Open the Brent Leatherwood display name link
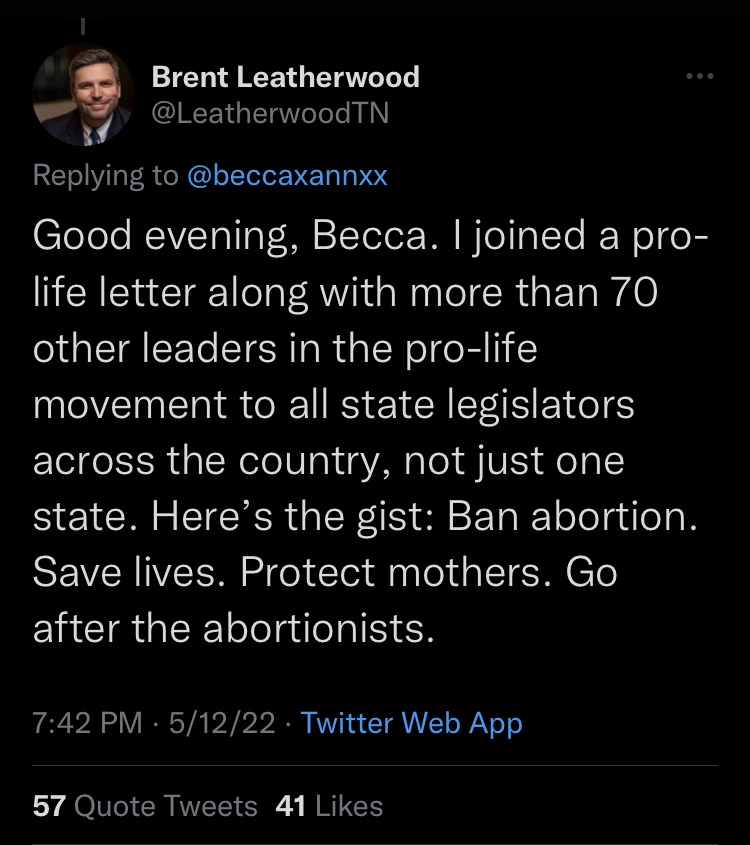This screenshot has width=750, height=845. tap(285, 77)
